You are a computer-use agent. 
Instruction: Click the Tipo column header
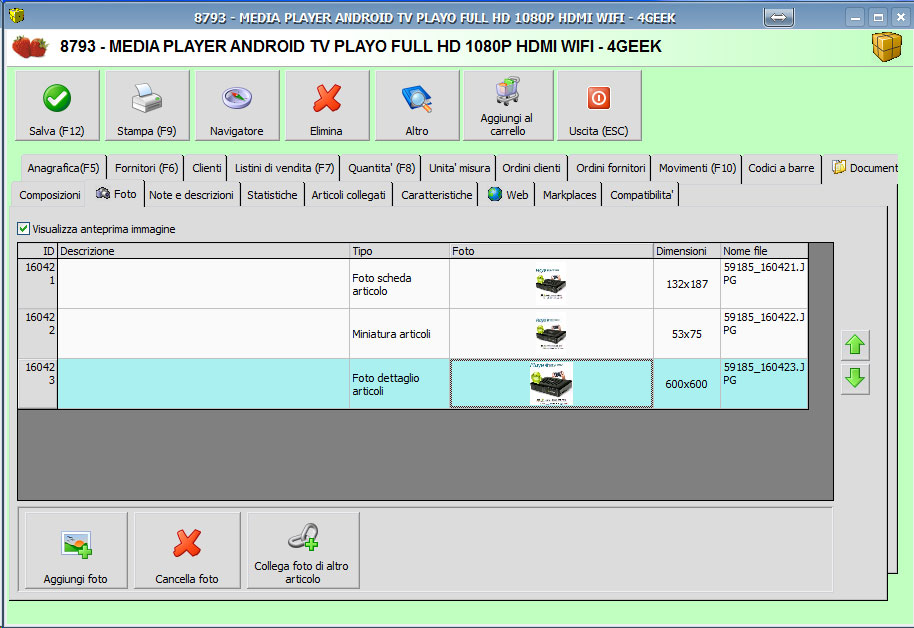click(399, 251)
